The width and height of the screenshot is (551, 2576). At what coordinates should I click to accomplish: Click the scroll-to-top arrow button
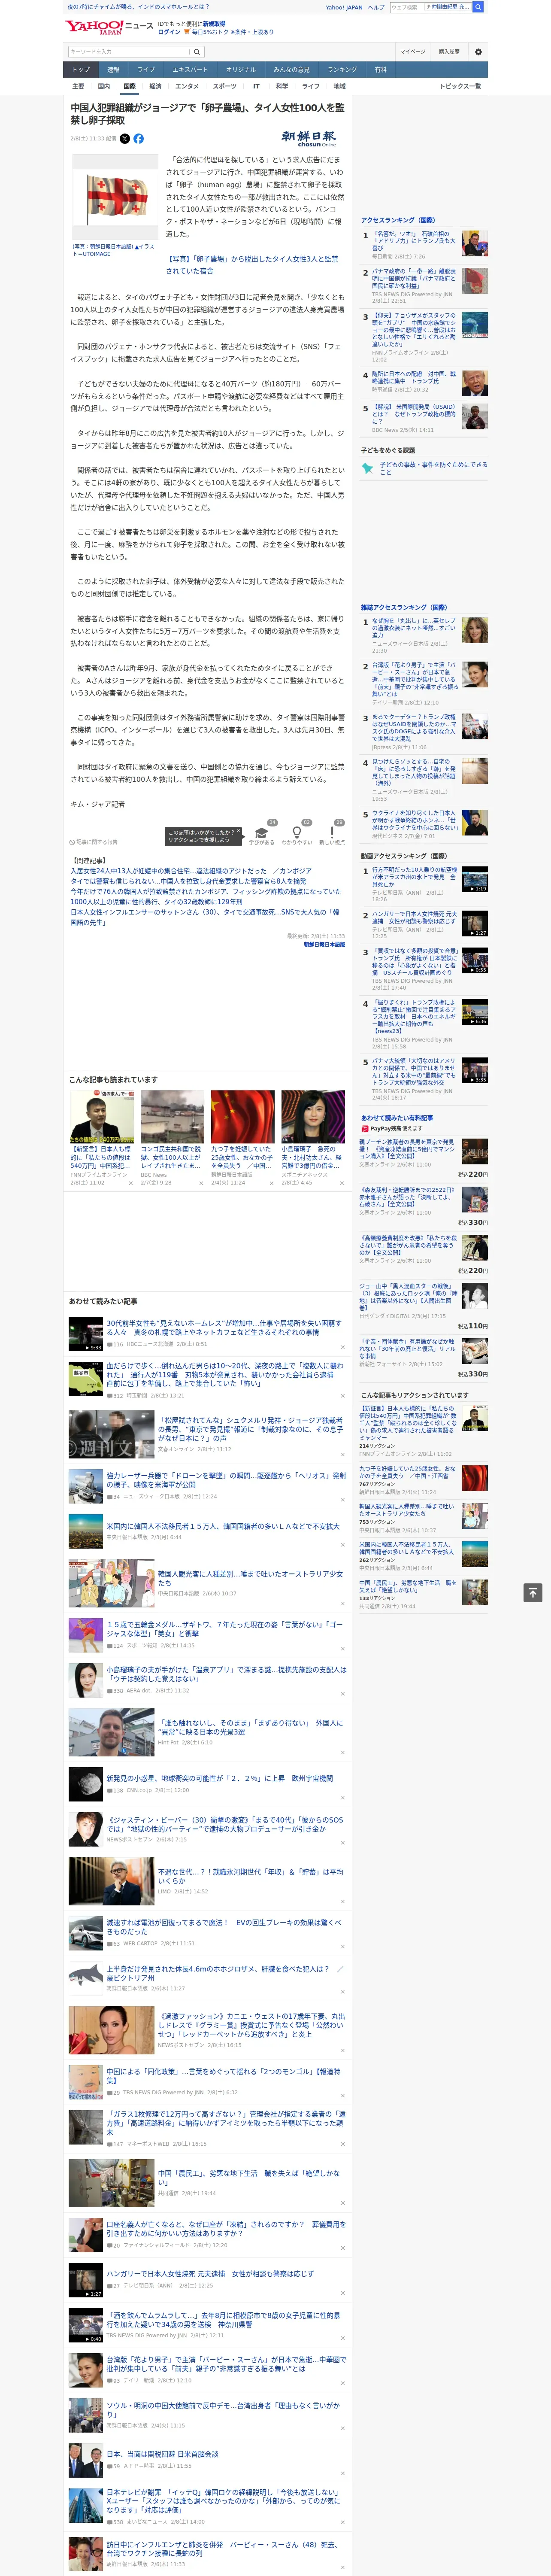533,1592
